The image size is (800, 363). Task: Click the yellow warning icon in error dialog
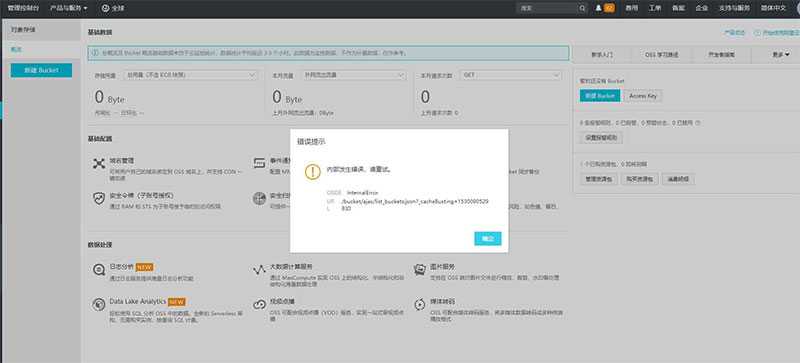pos(312,172)
